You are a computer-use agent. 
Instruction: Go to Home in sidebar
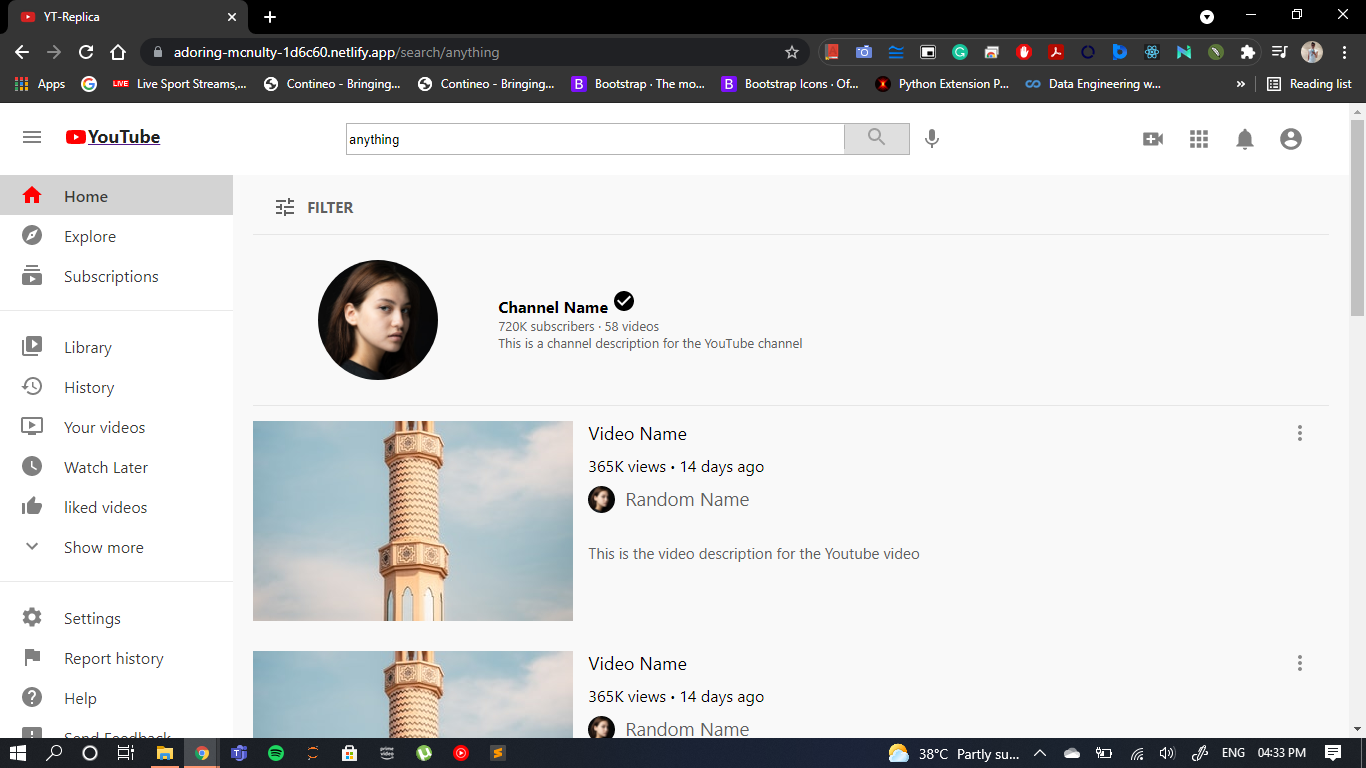(x=116, y=196)
